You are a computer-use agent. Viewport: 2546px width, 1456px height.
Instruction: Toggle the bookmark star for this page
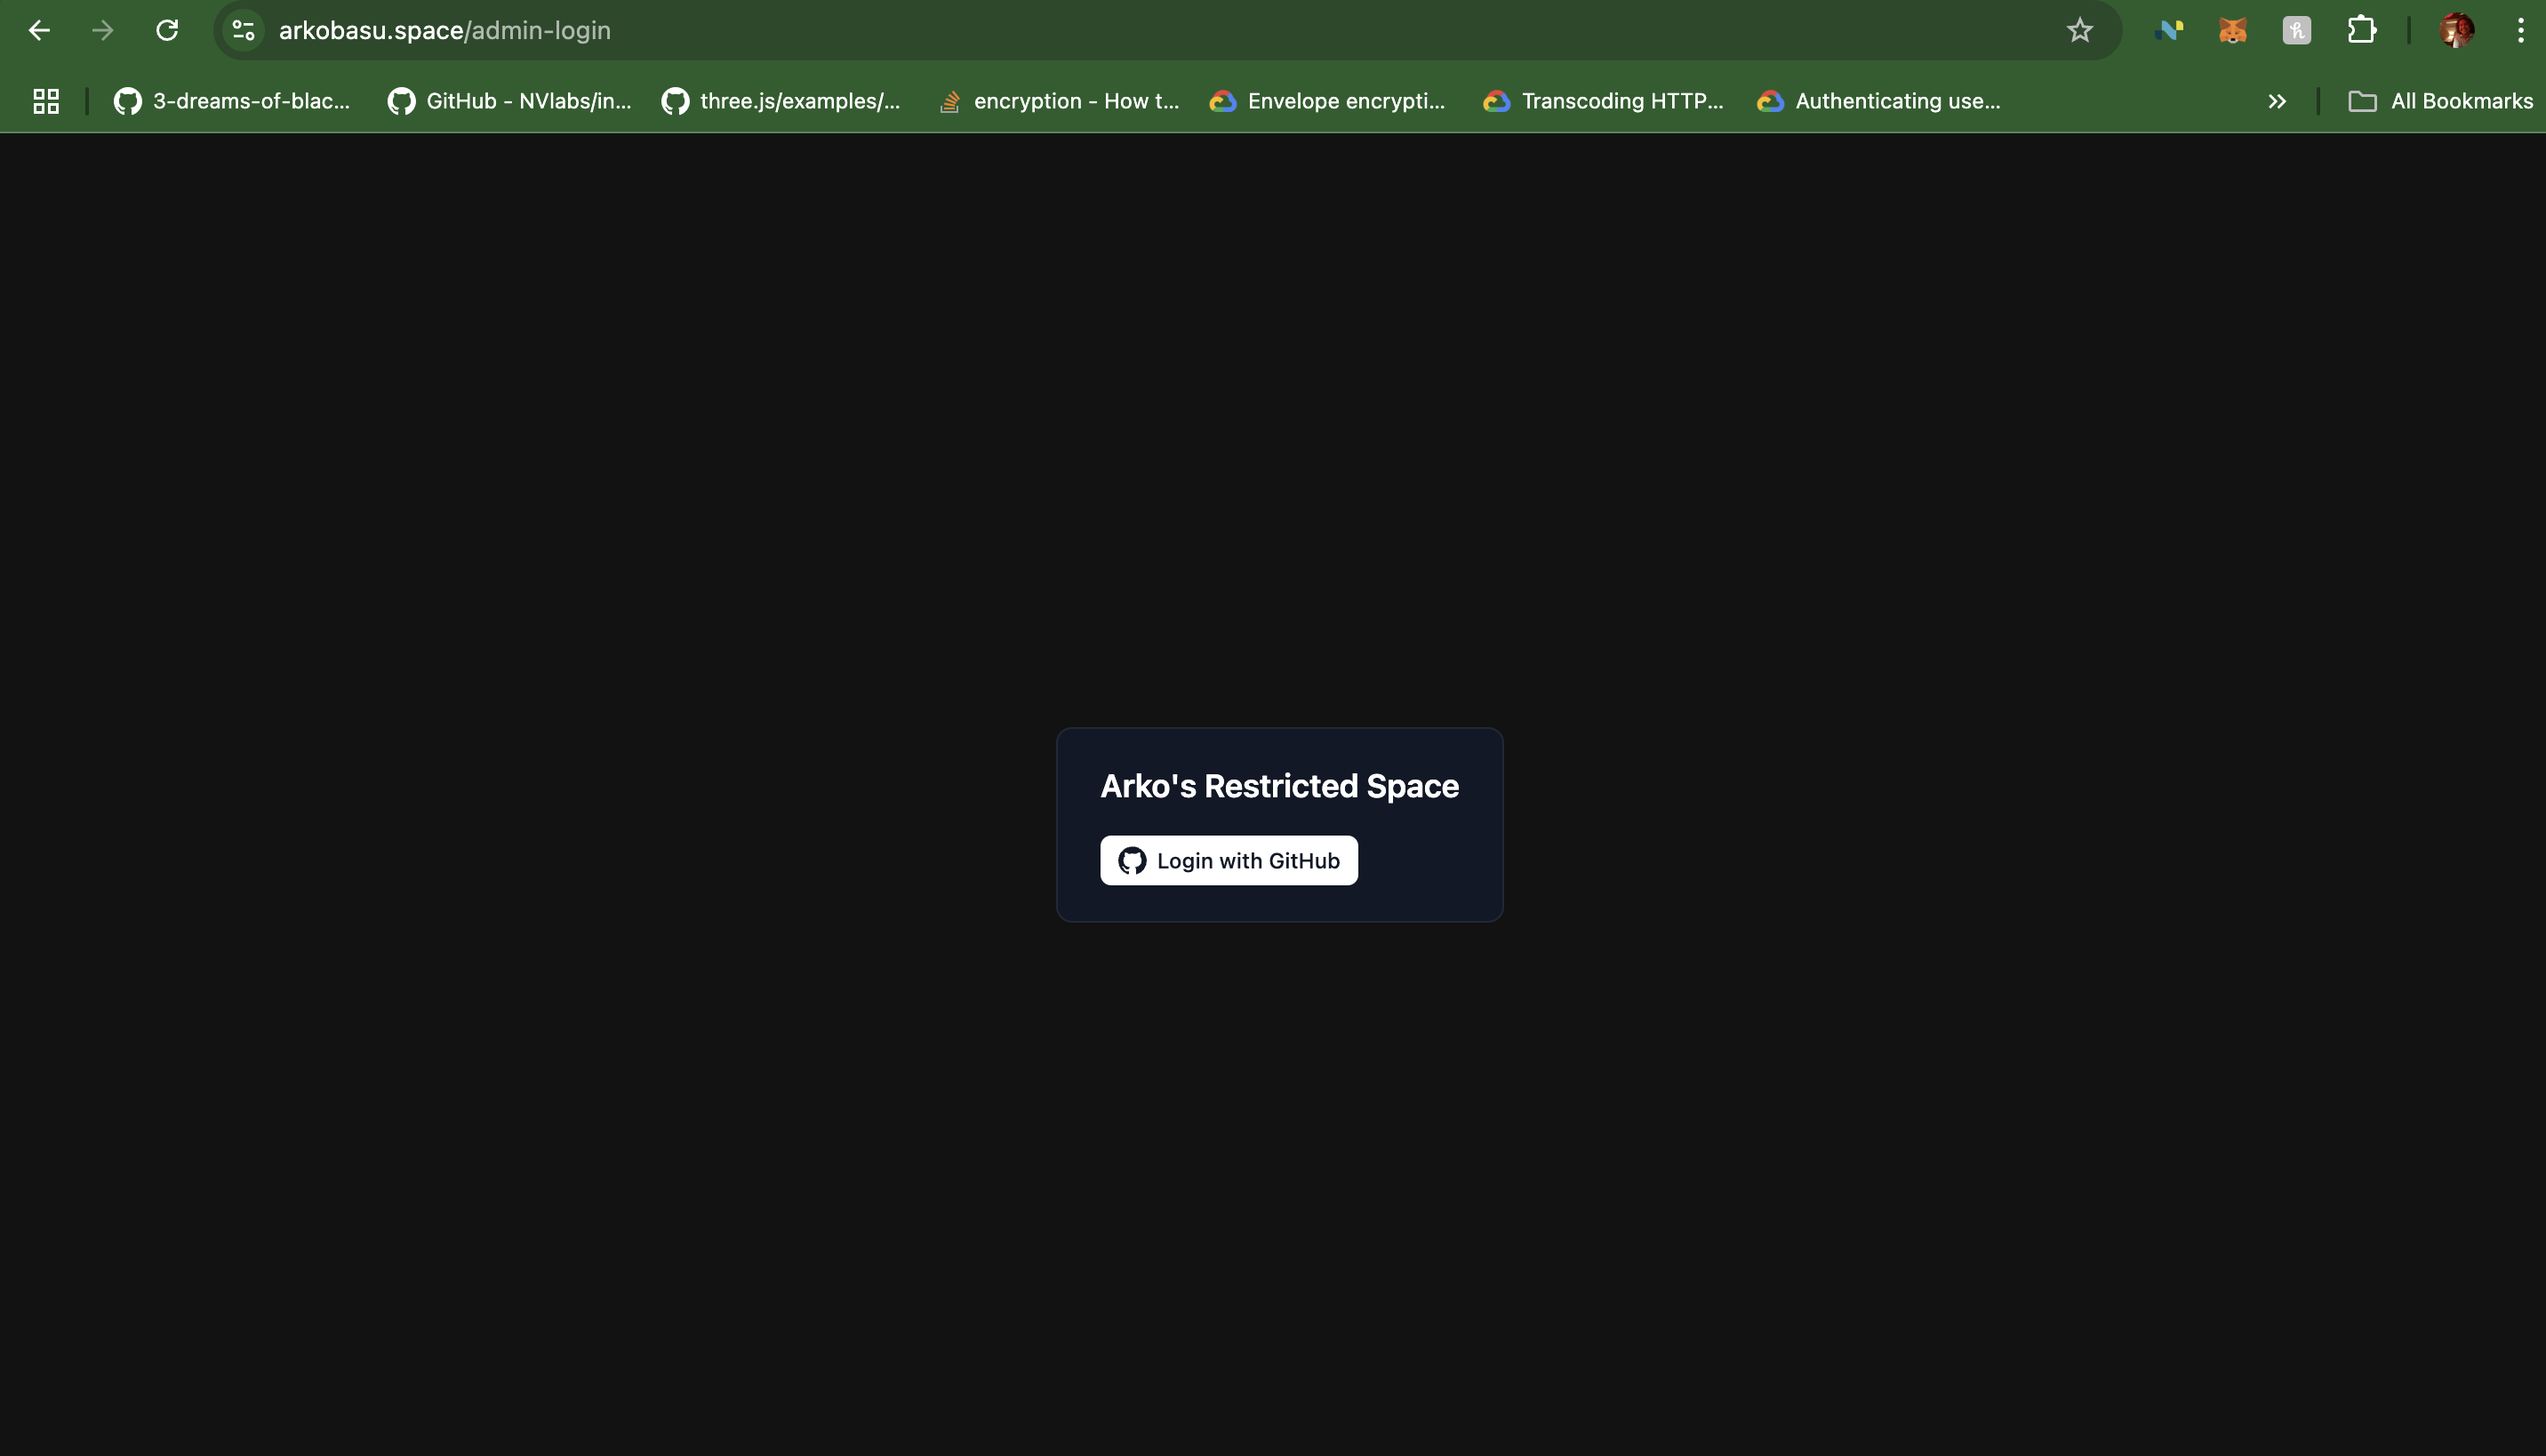[2080, 30]
